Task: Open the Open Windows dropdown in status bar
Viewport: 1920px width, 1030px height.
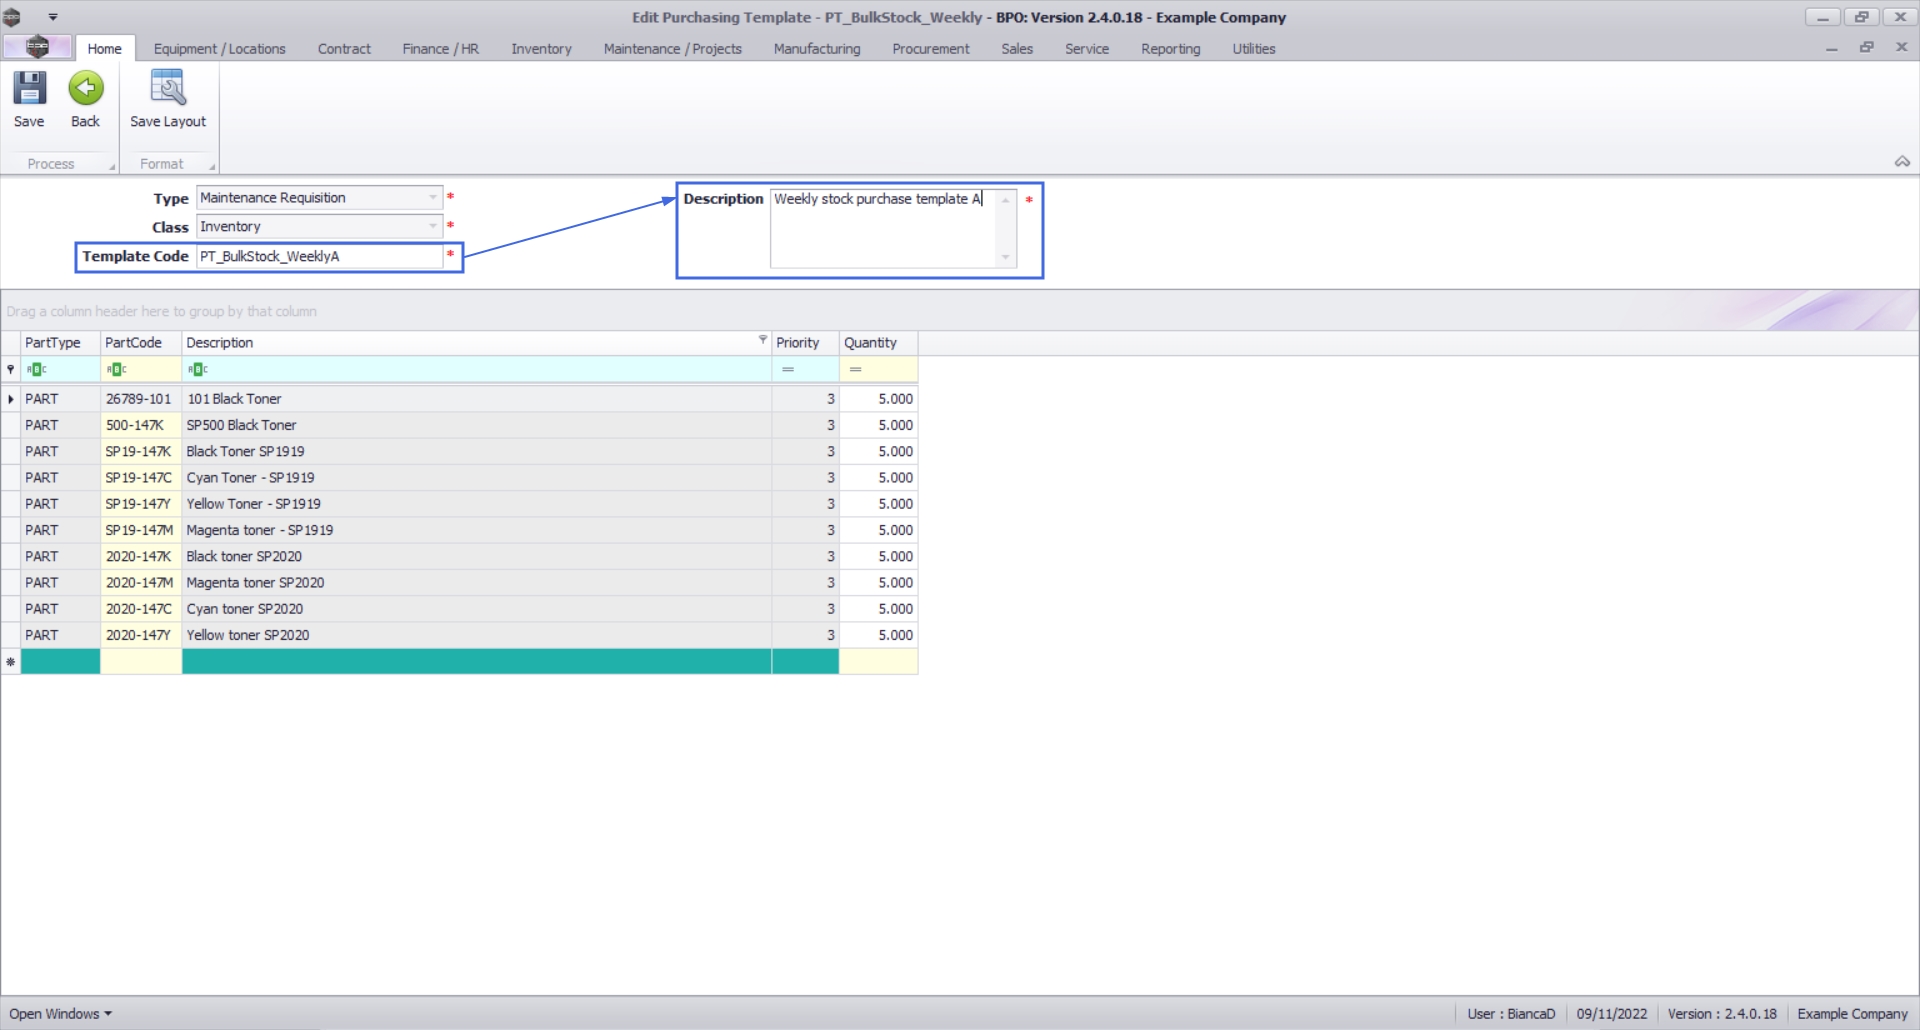Action: [60, 1014]
